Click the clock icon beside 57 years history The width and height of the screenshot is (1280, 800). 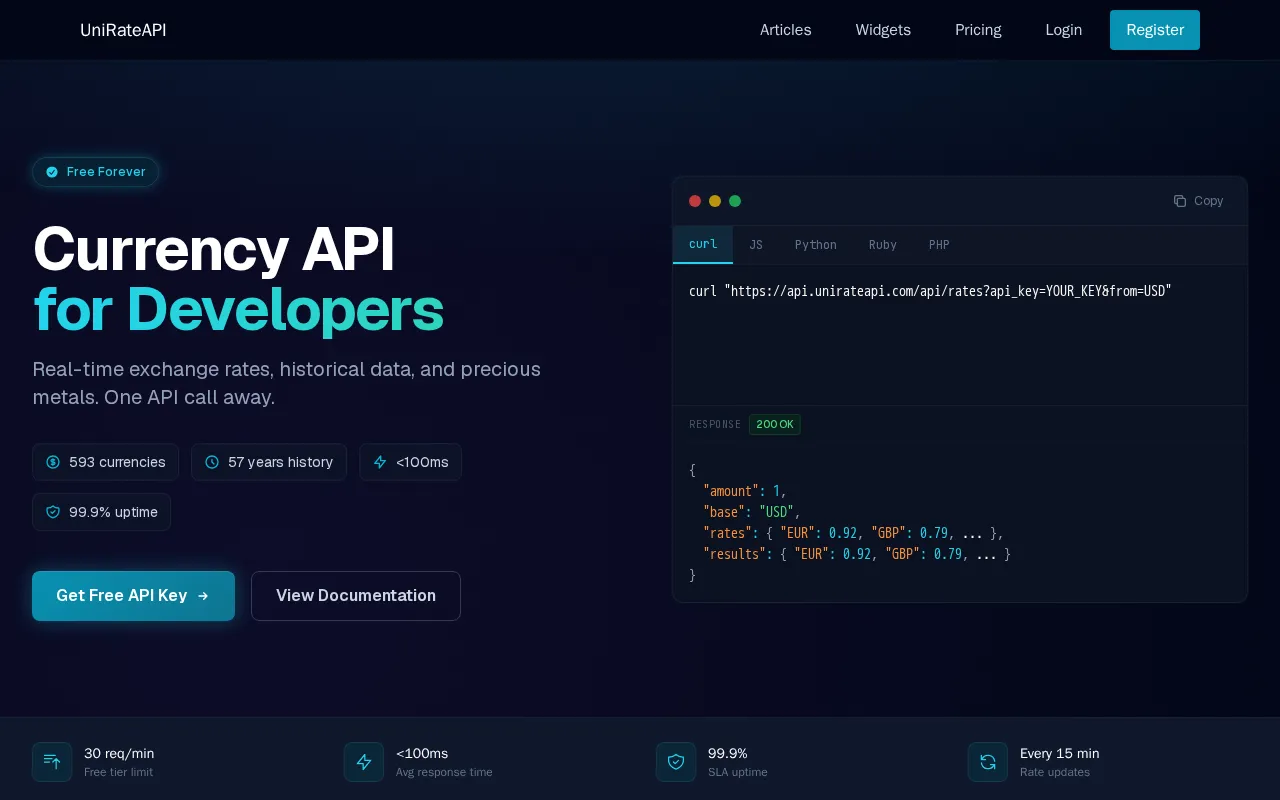pyautogui.click(x=212, y=462)
